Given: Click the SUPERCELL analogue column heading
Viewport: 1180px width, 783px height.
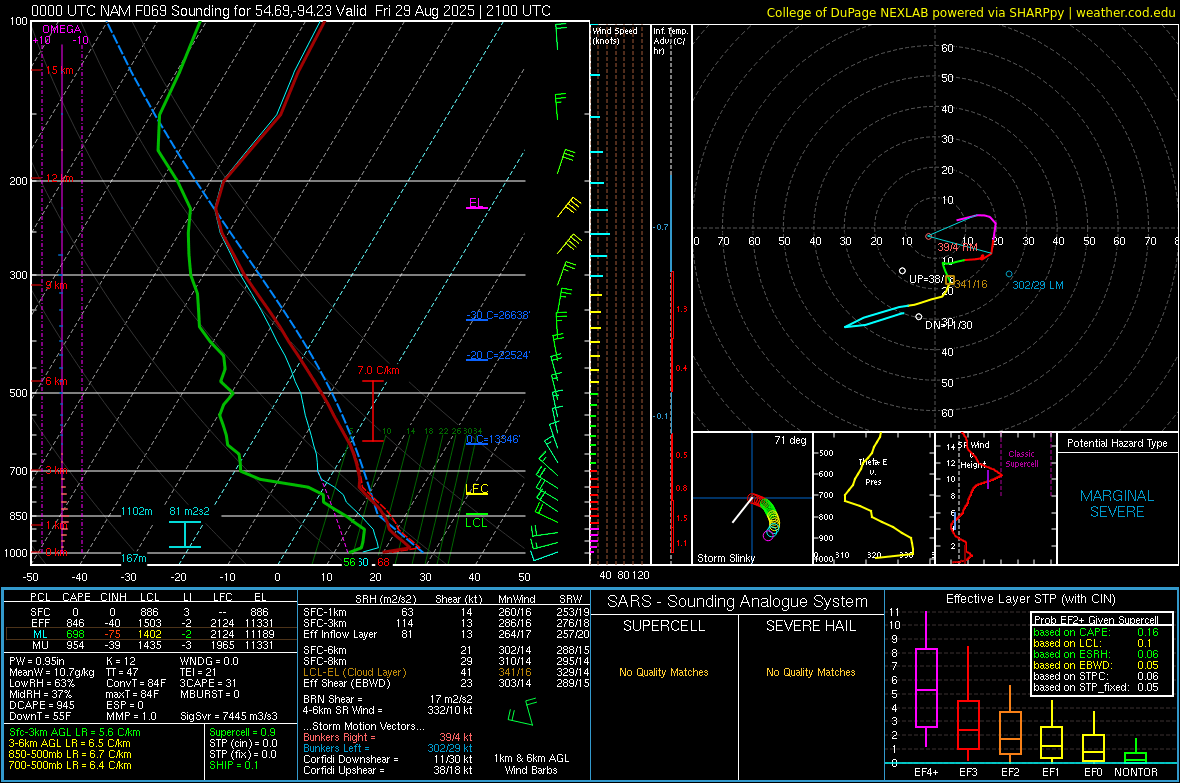Looking at the screenshot, I should tap(664, 626).
